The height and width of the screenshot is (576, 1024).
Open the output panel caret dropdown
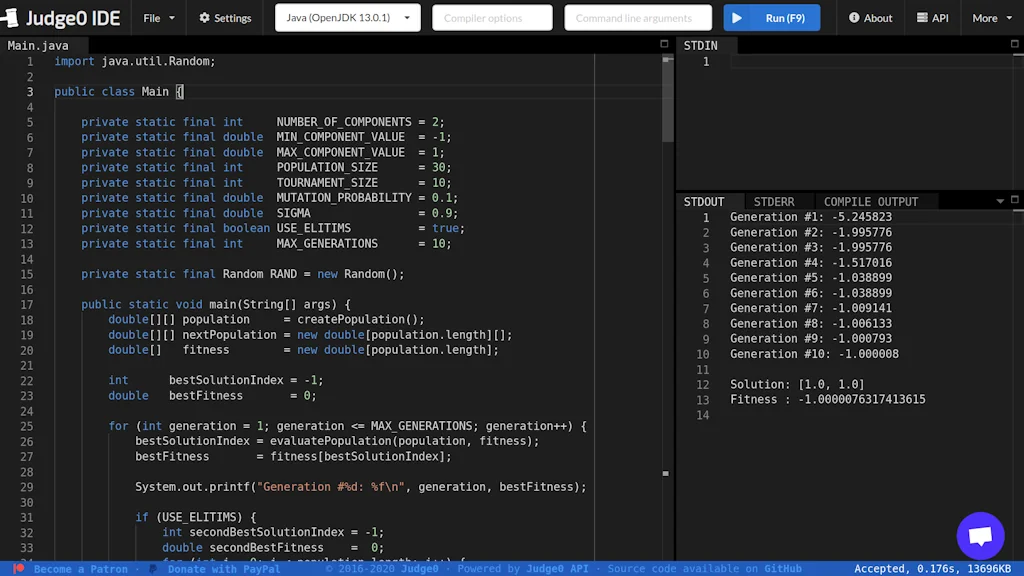(998, 201)
